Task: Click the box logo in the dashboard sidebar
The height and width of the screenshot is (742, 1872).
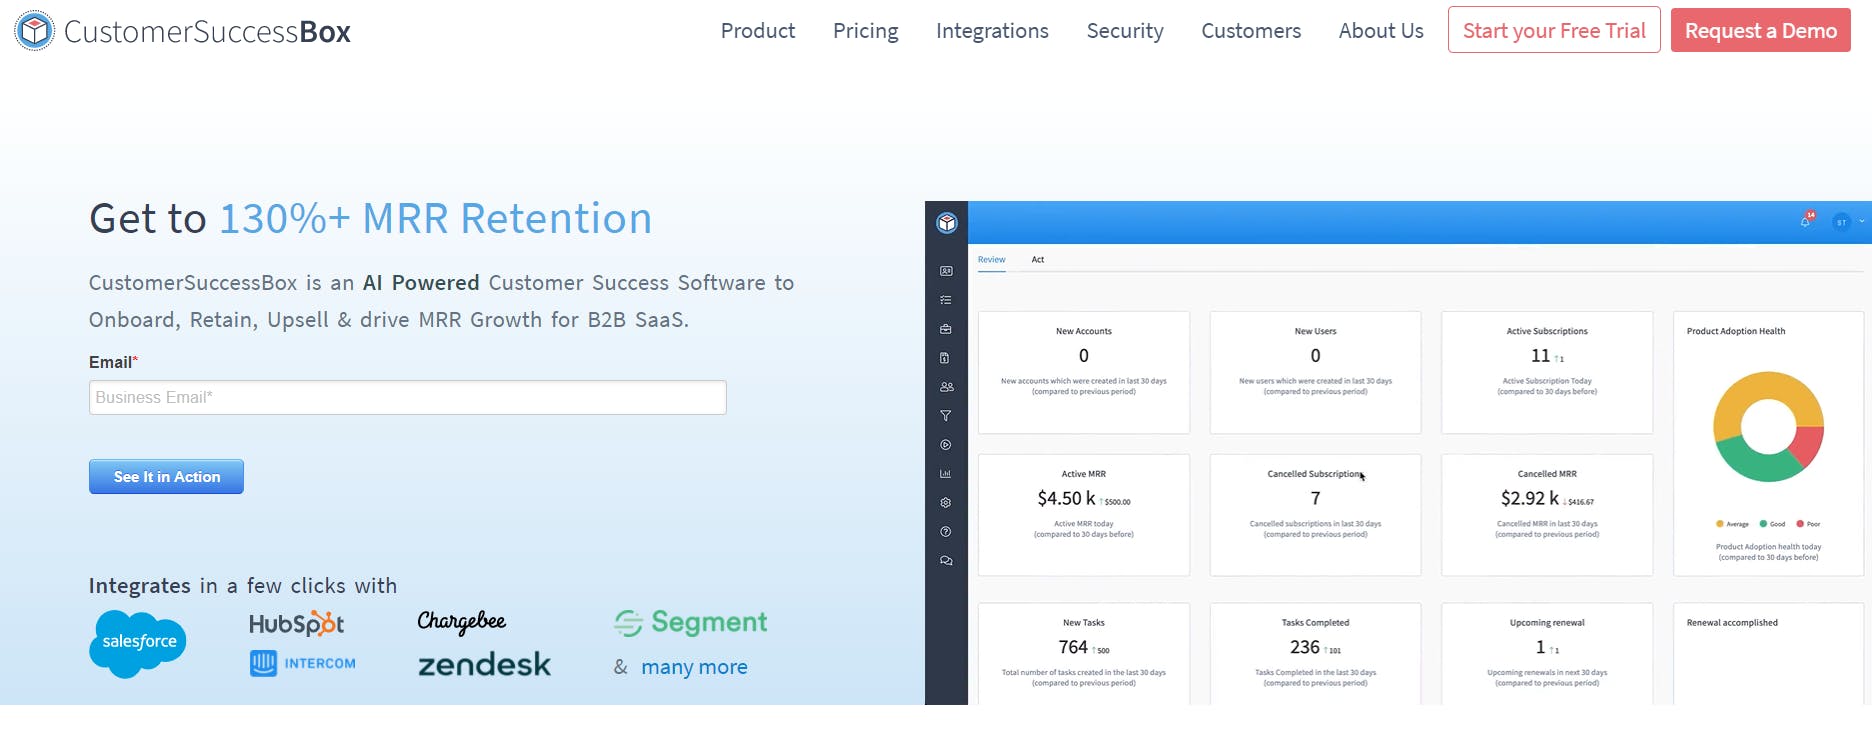Action: (947, 223)
